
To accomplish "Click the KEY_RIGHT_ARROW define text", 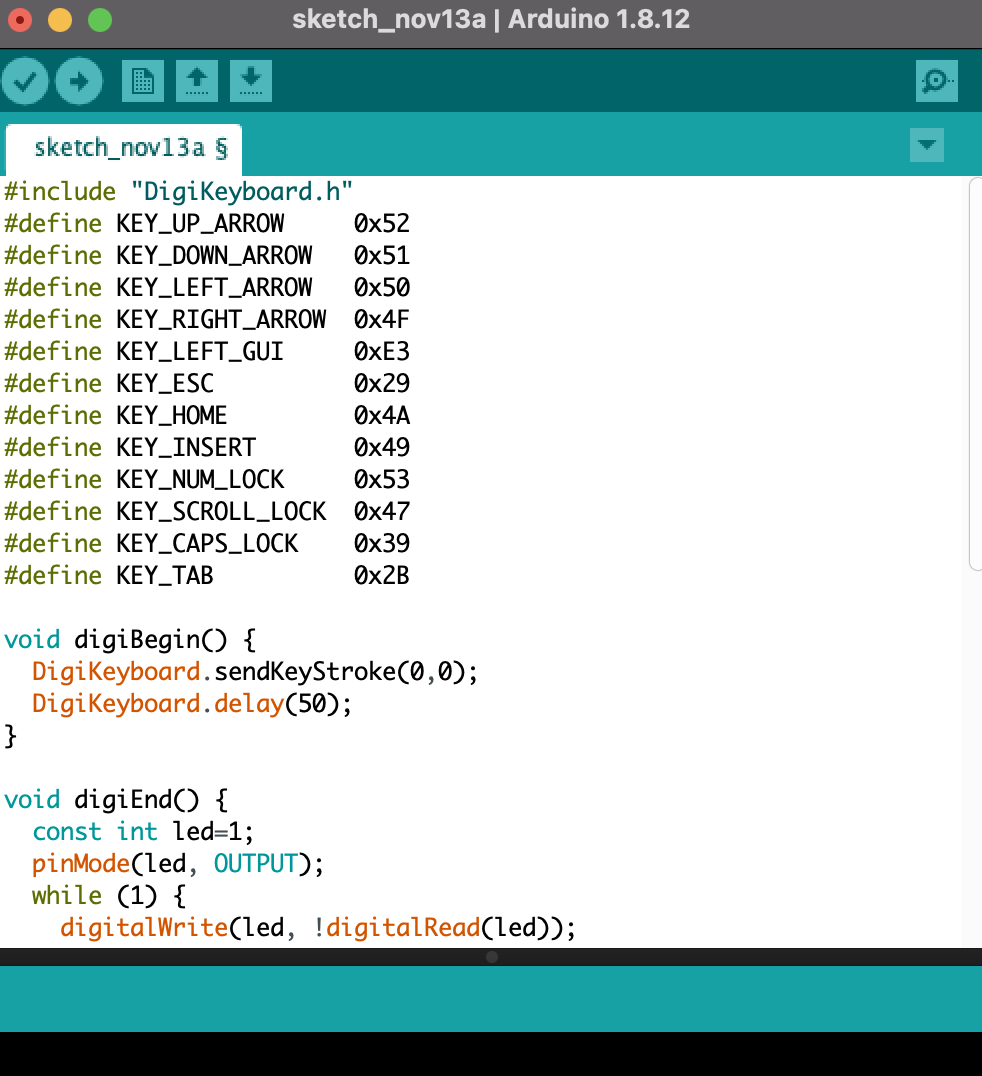I will click(x=221, y=320).
